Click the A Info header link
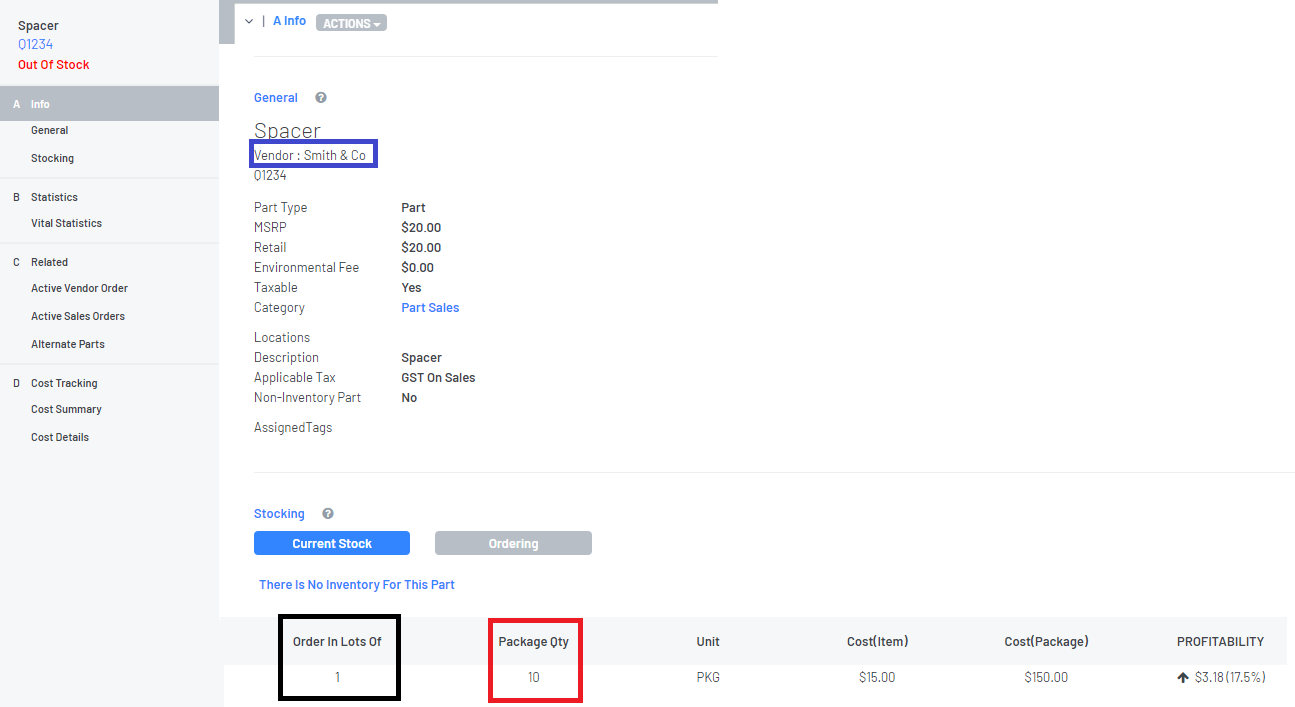Viewport: 1295px width, 707px height. point(289,21)
